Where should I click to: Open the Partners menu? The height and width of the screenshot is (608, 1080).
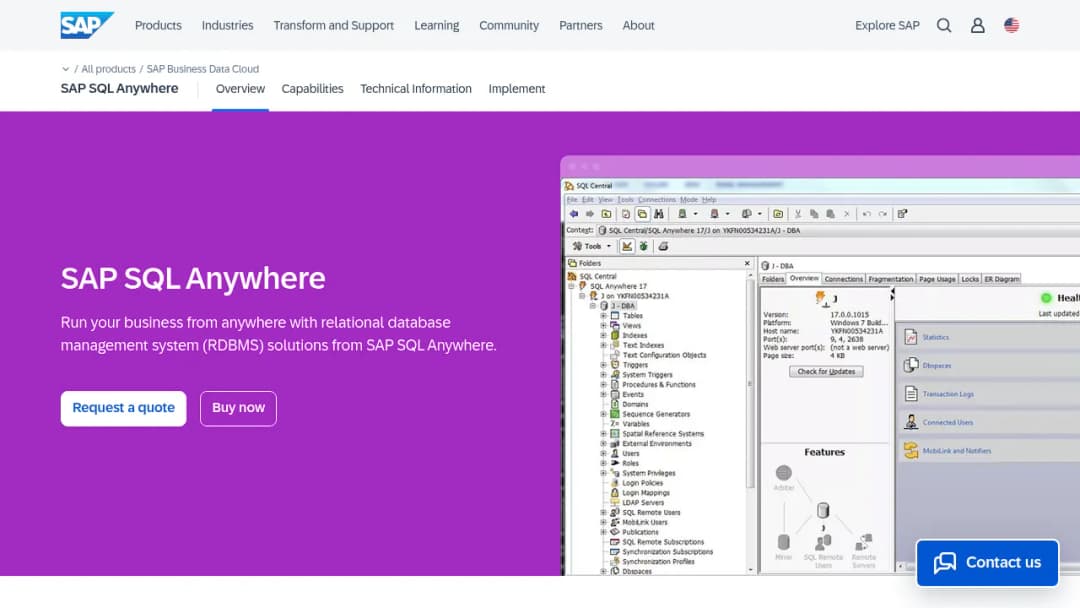pos(581,25)
